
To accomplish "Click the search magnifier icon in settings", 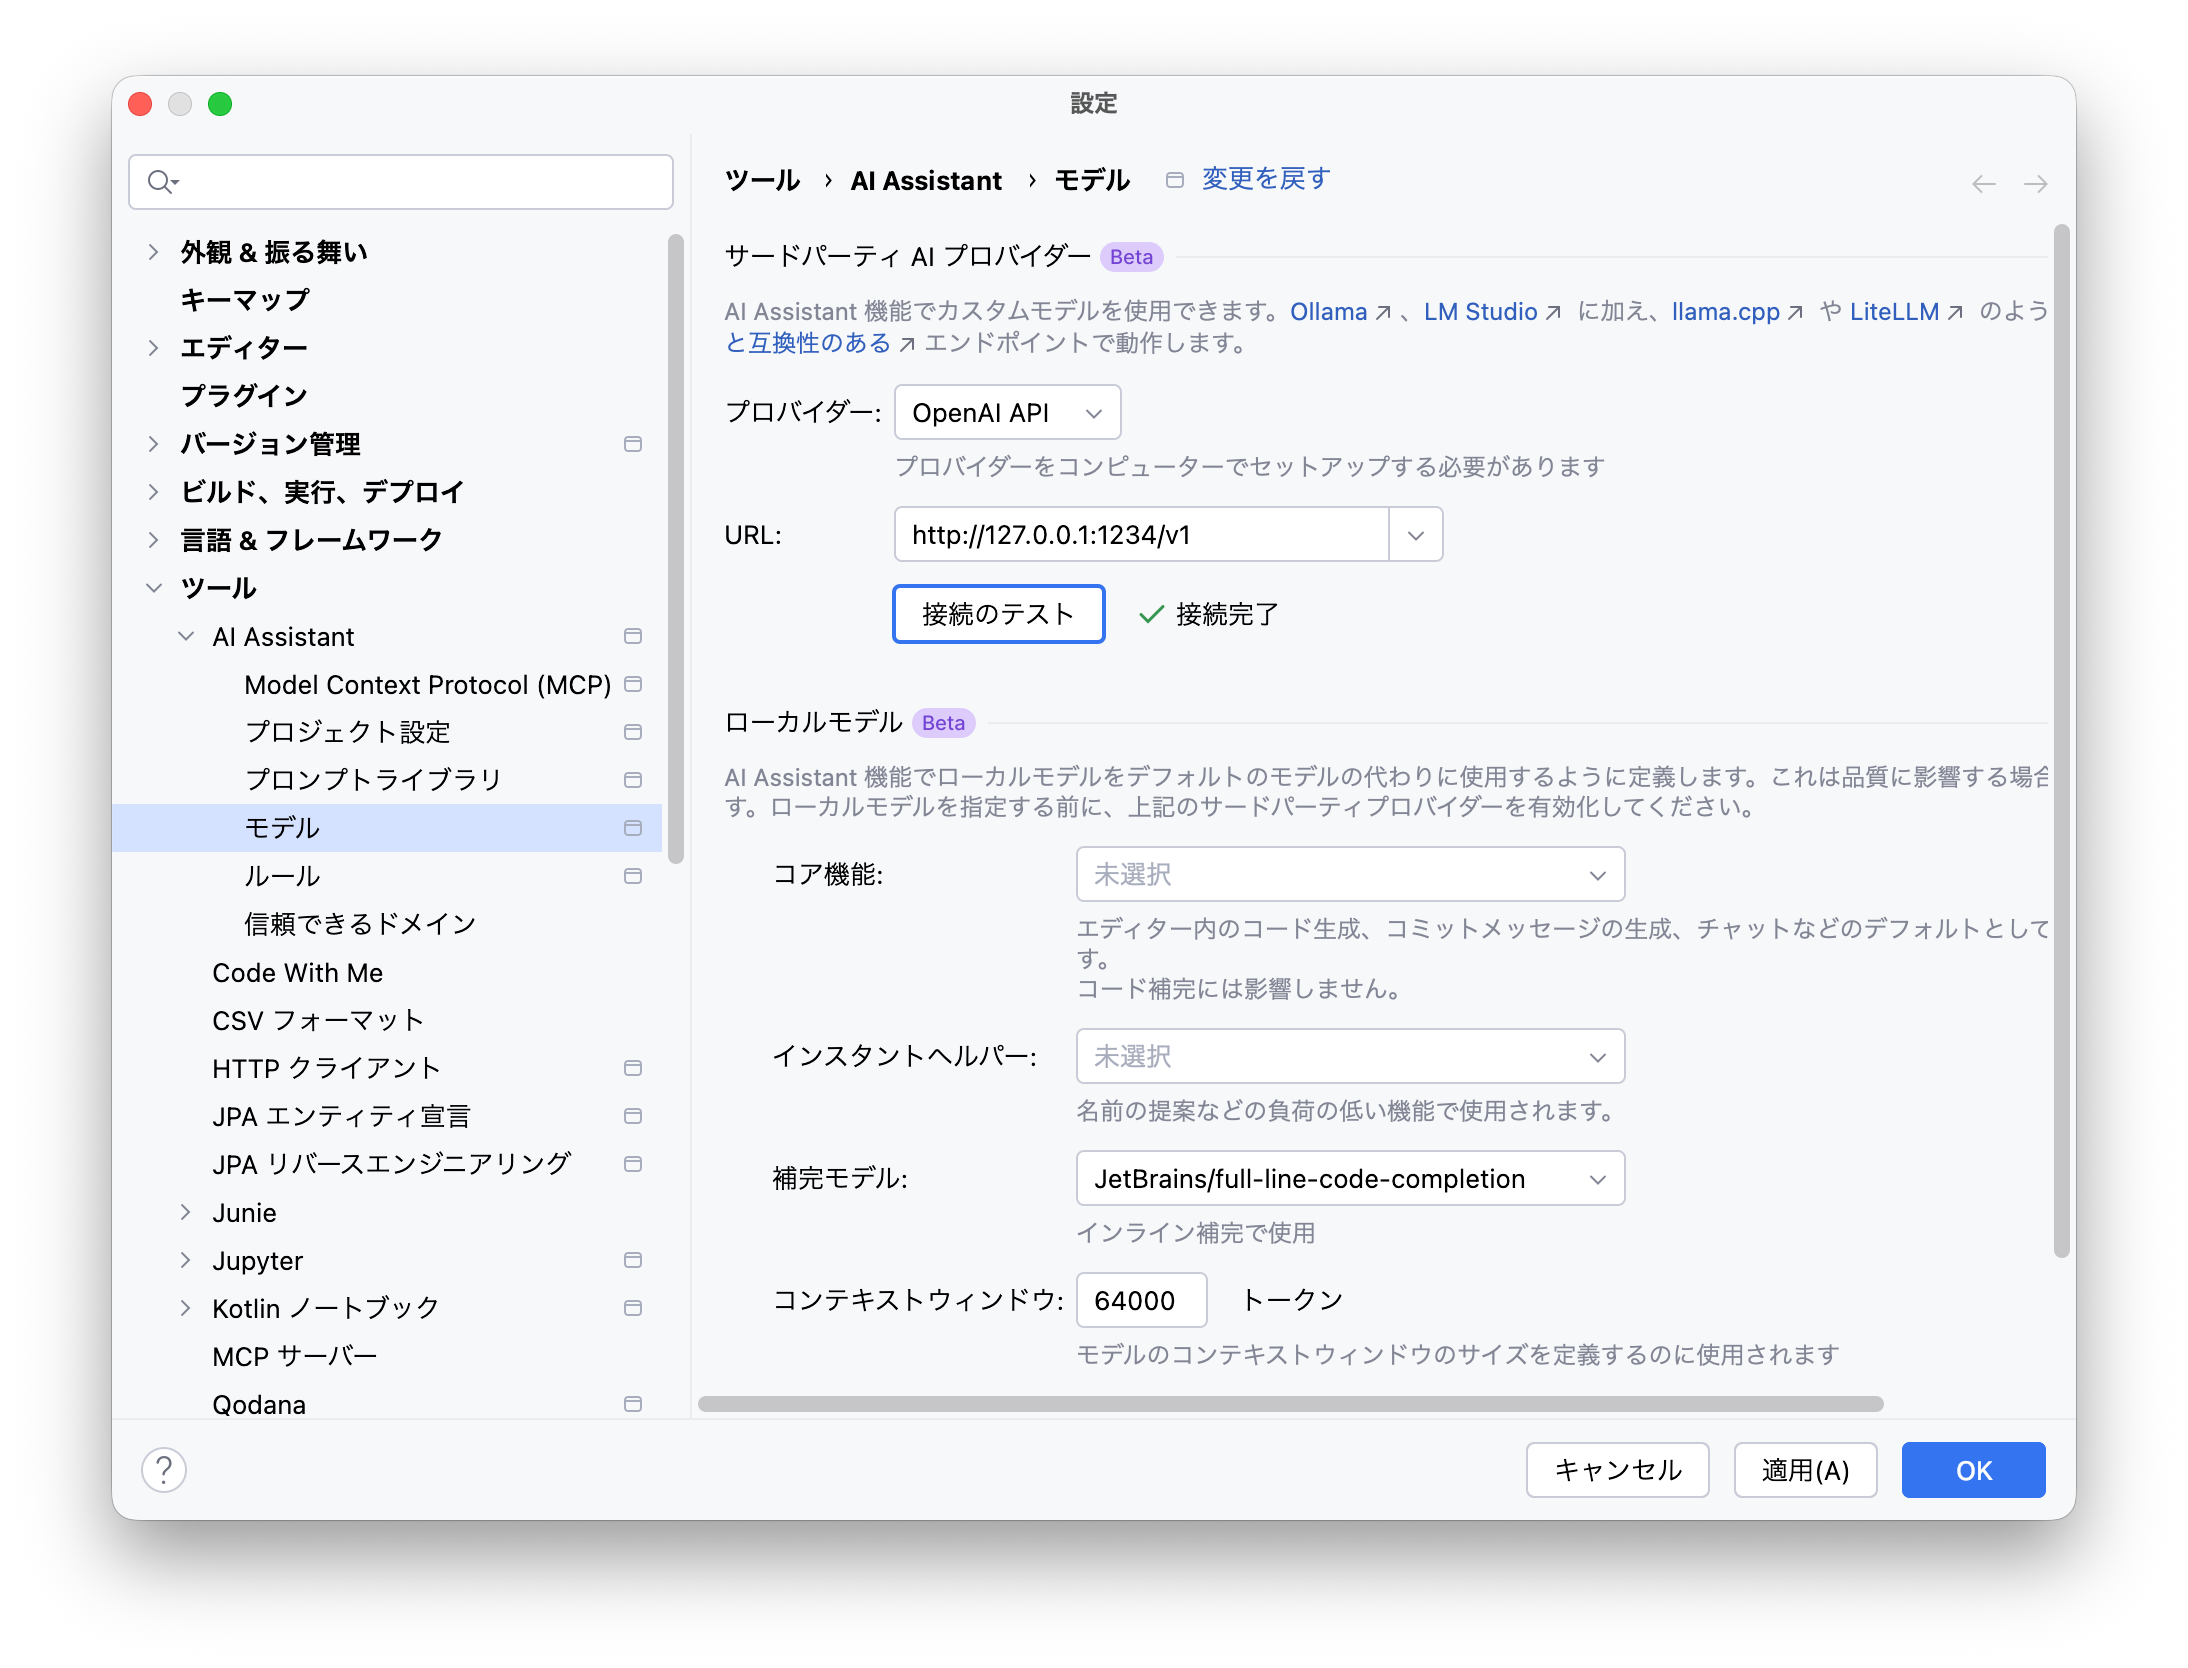I will 160,182.
